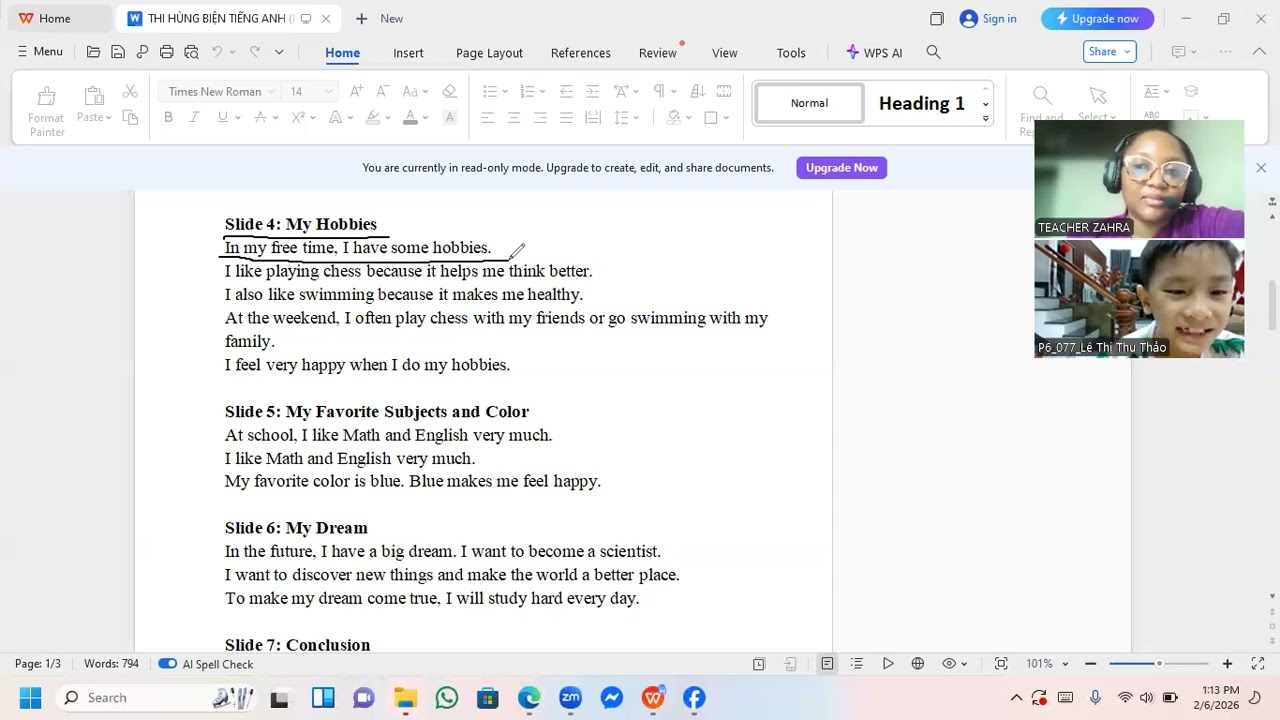The height and width of the screenshot is (720, 1280).
Task: Switch to Print Layout view
Action: coord(827,664)
